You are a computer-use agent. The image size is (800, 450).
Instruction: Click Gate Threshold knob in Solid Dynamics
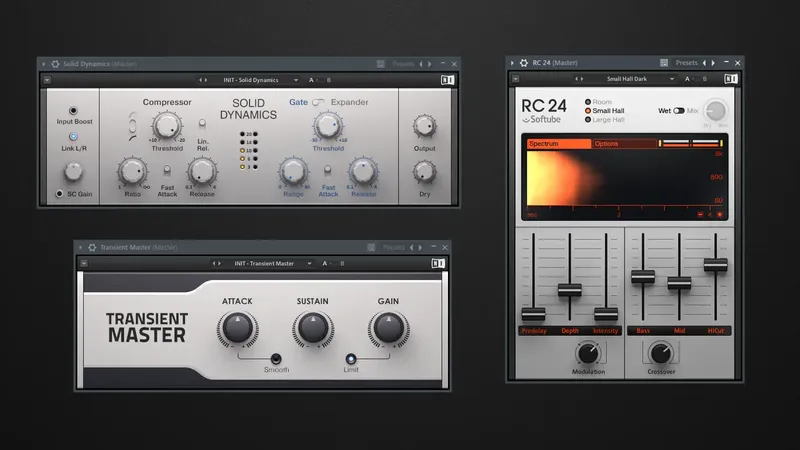(x=328, y=126)
